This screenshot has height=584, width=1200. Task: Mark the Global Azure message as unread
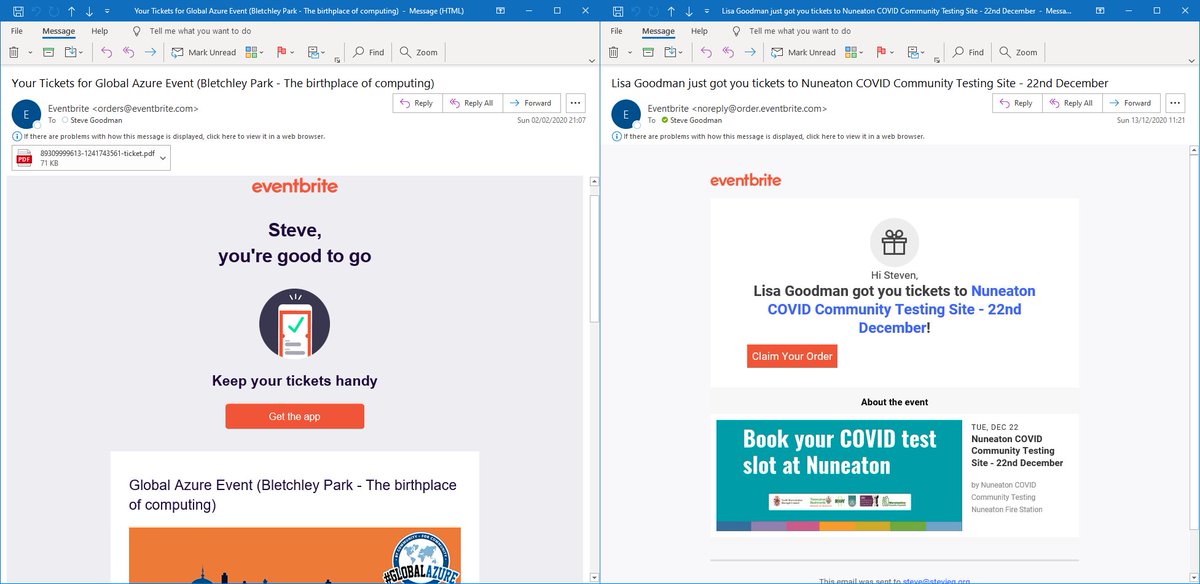coord(203,52)
